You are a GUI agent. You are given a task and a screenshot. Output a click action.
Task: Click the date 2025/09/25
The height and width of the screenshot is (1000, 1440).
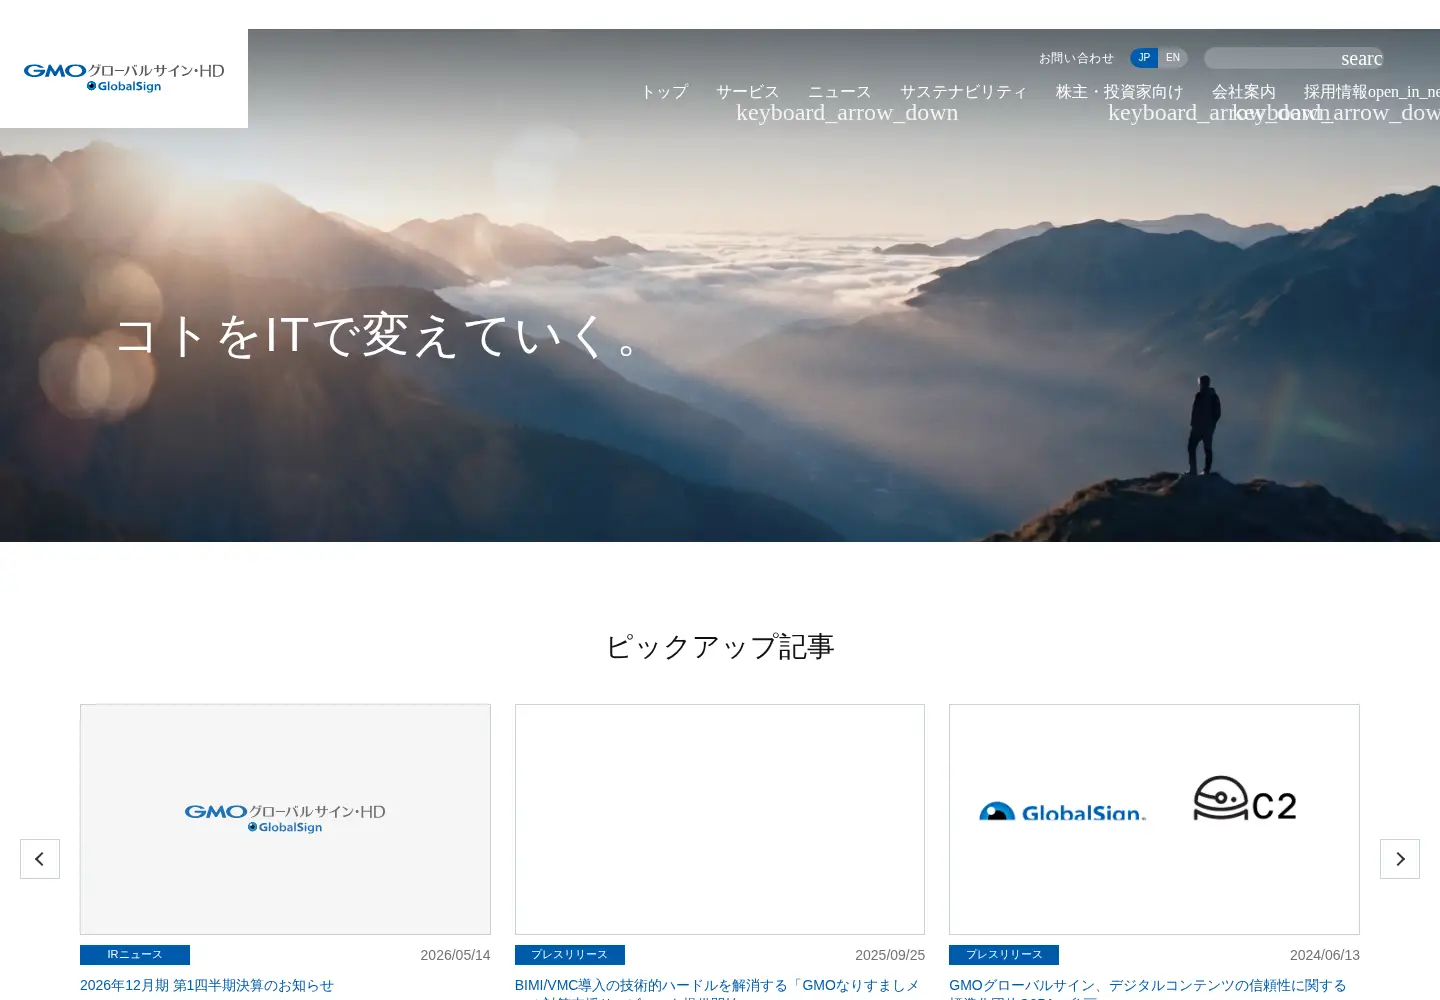890,955
